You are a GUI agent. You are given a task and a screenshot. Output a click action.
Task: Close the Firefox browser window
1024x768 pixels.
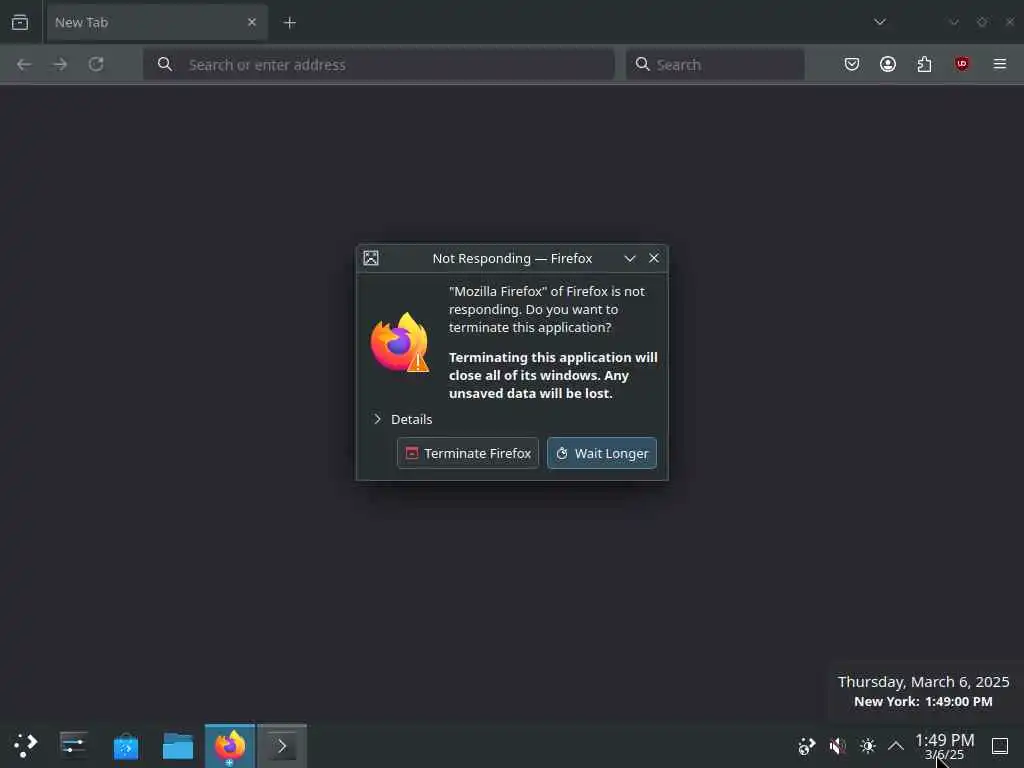point(1010,22)
